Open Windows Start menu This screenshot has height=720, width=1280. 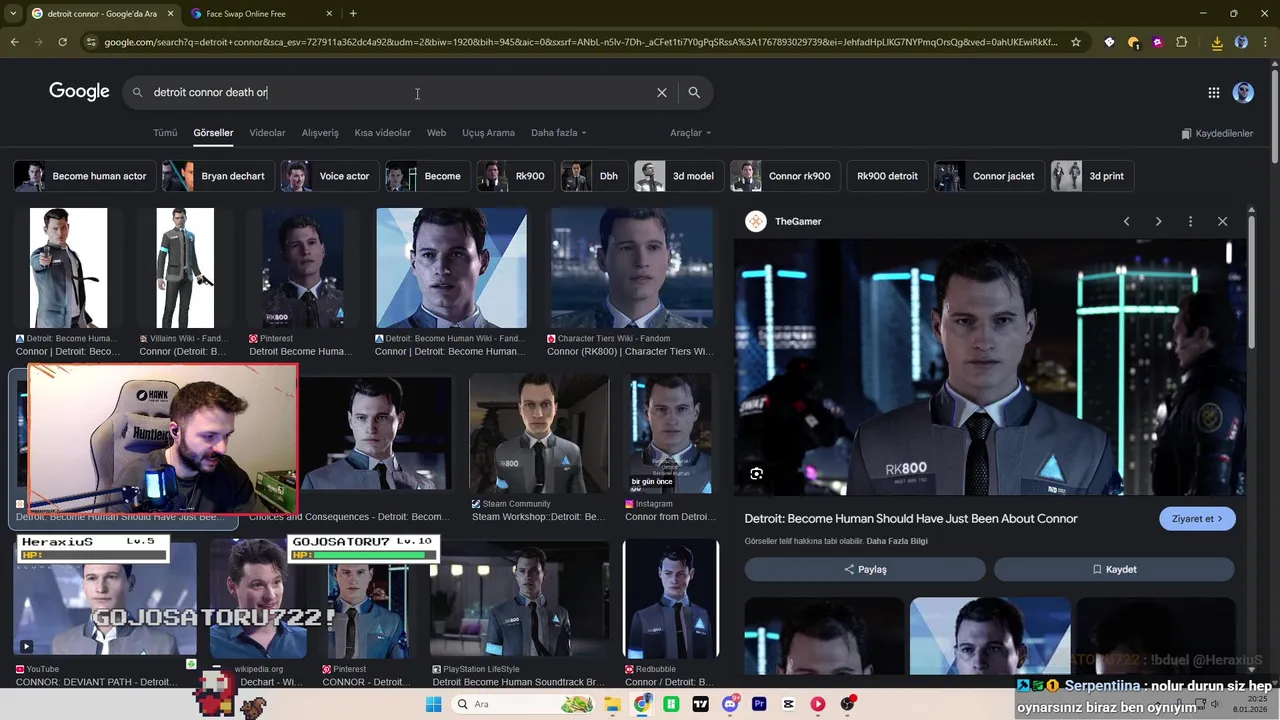[433, 704]
